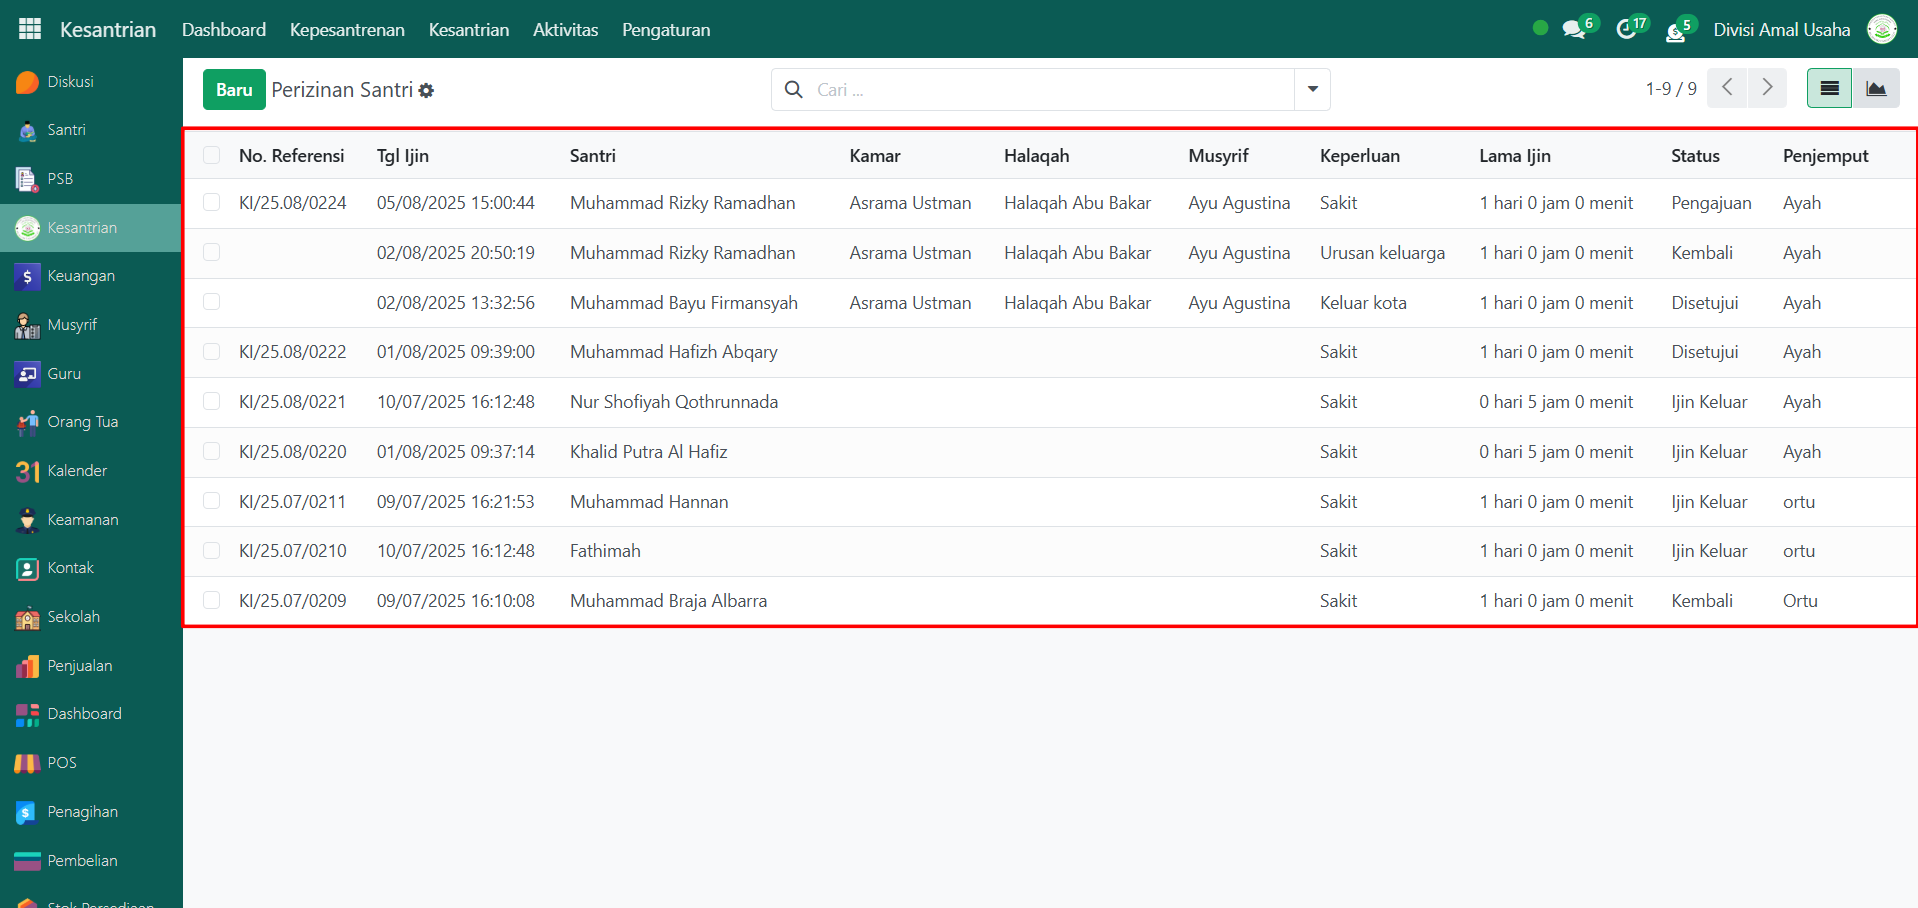
Task: Select checkbox for row KI/25.07/0209
Action: click(x=211, y=601)
